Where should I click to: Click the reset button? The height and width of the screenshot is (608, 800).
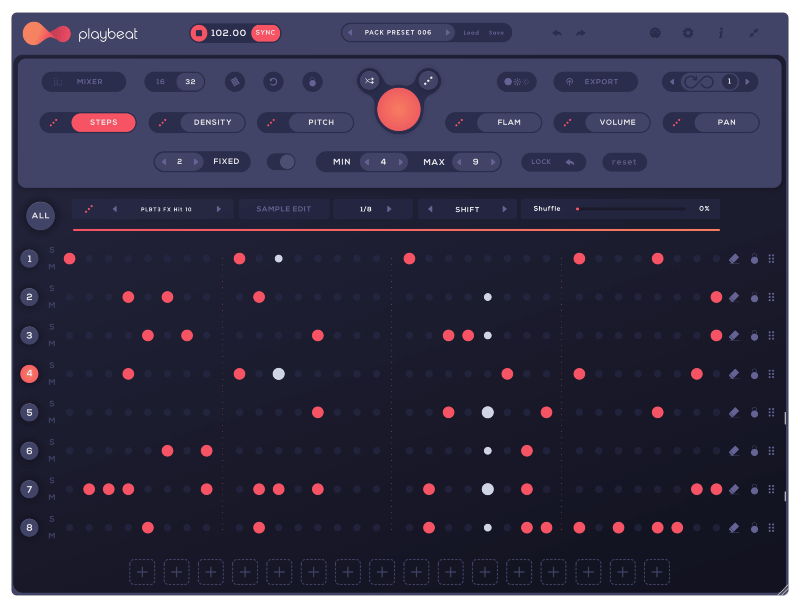(x=624, y=161)
